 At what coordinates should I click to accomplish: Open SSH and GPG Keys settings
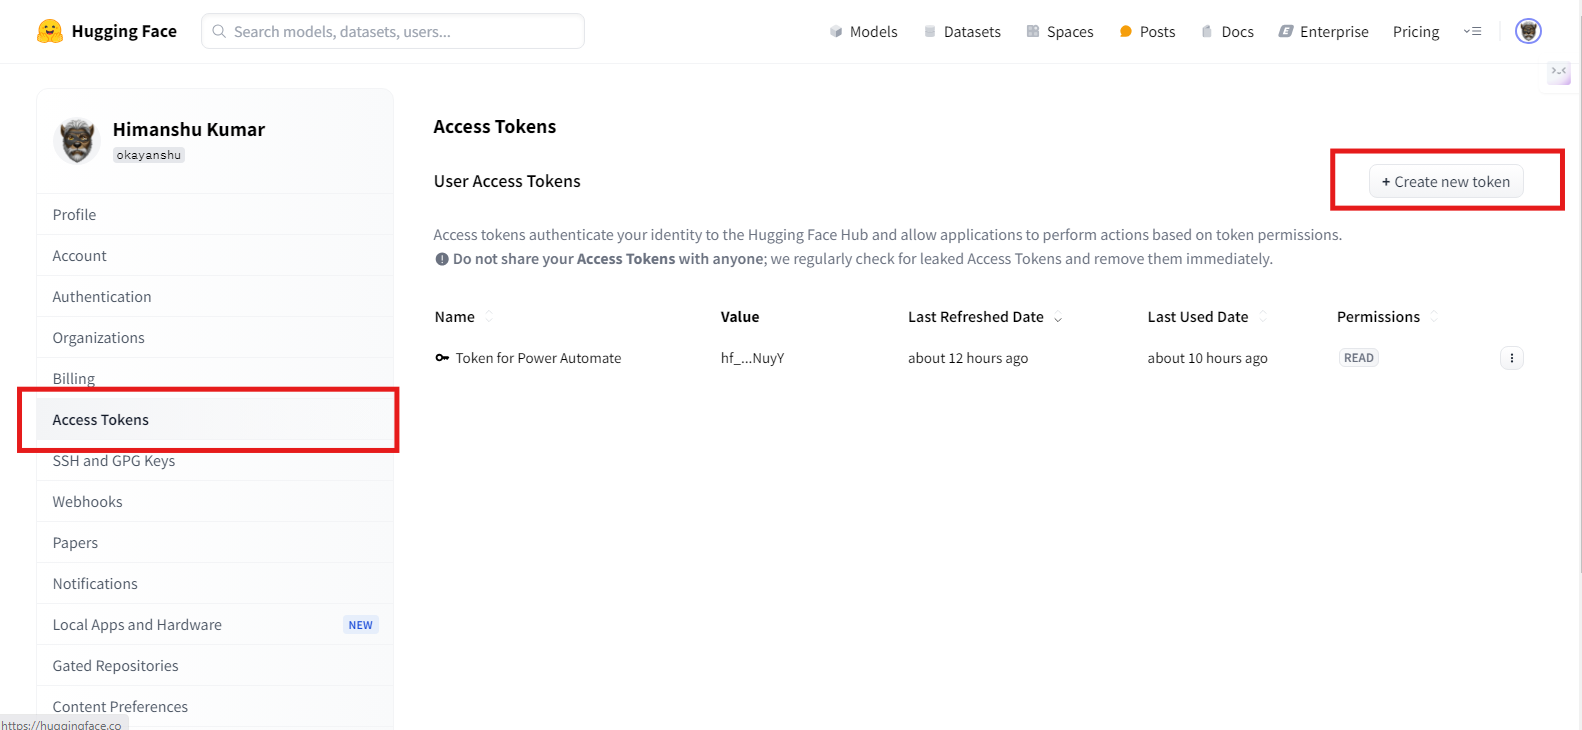114,461
